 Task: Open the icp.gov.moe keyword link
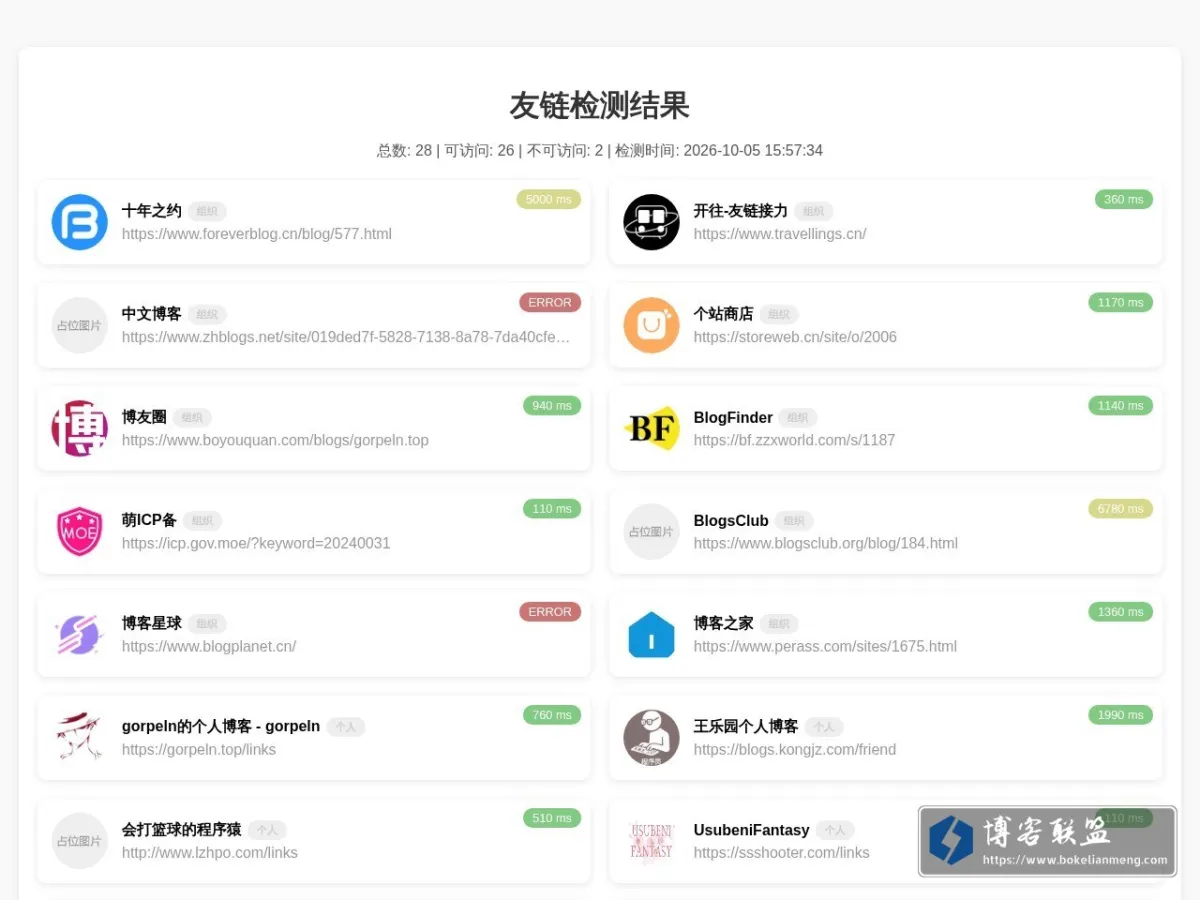pyautogui.click(x=256, y=543)
